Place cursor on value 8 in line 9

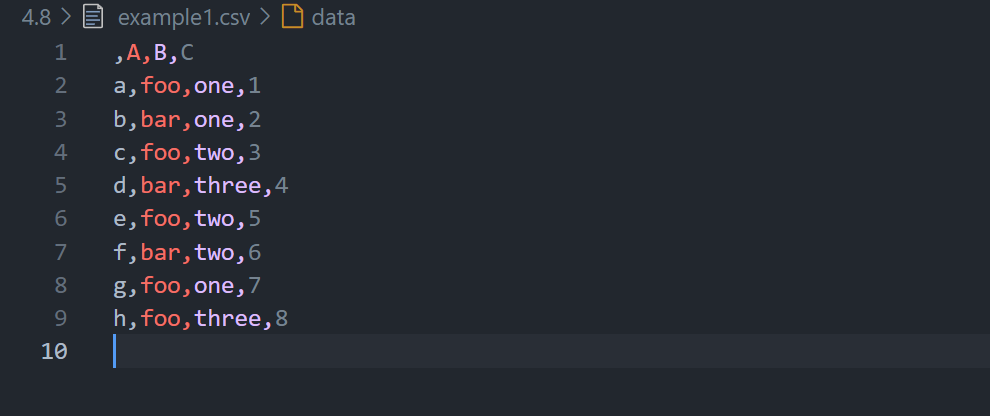(281, 319)
